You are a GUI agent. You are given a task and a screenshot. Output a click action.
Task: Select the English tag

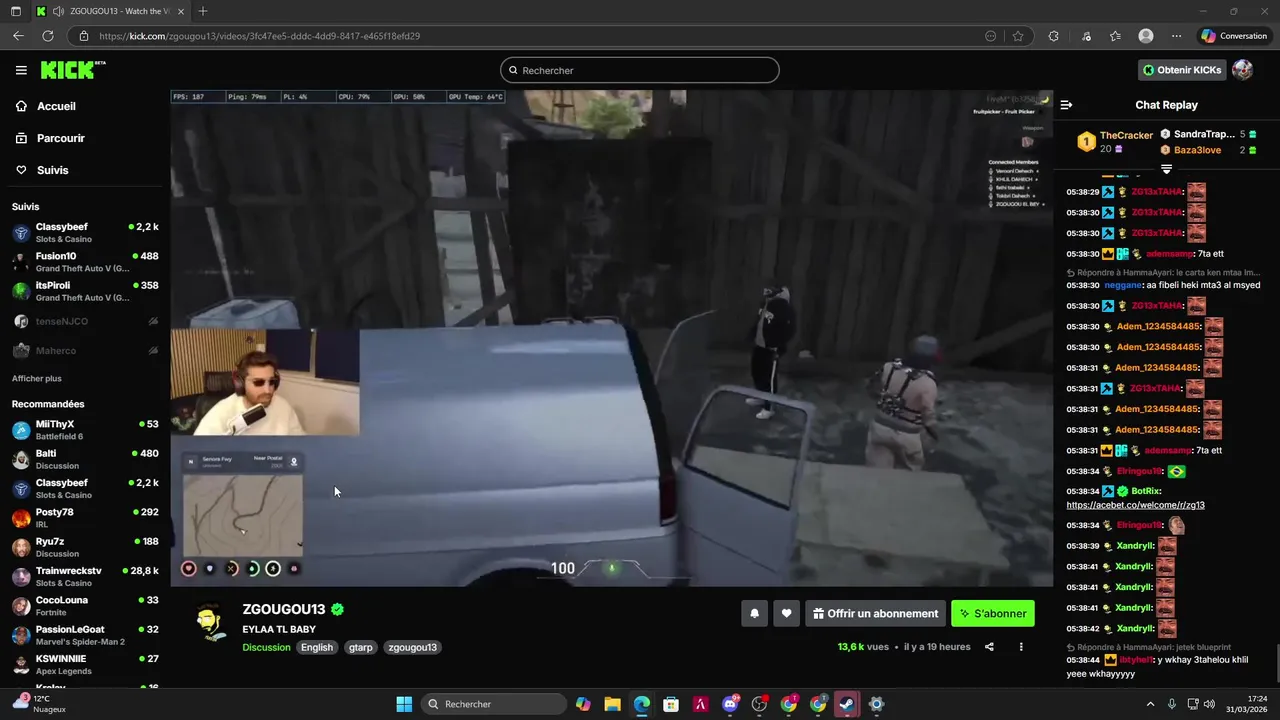(317, 647)
